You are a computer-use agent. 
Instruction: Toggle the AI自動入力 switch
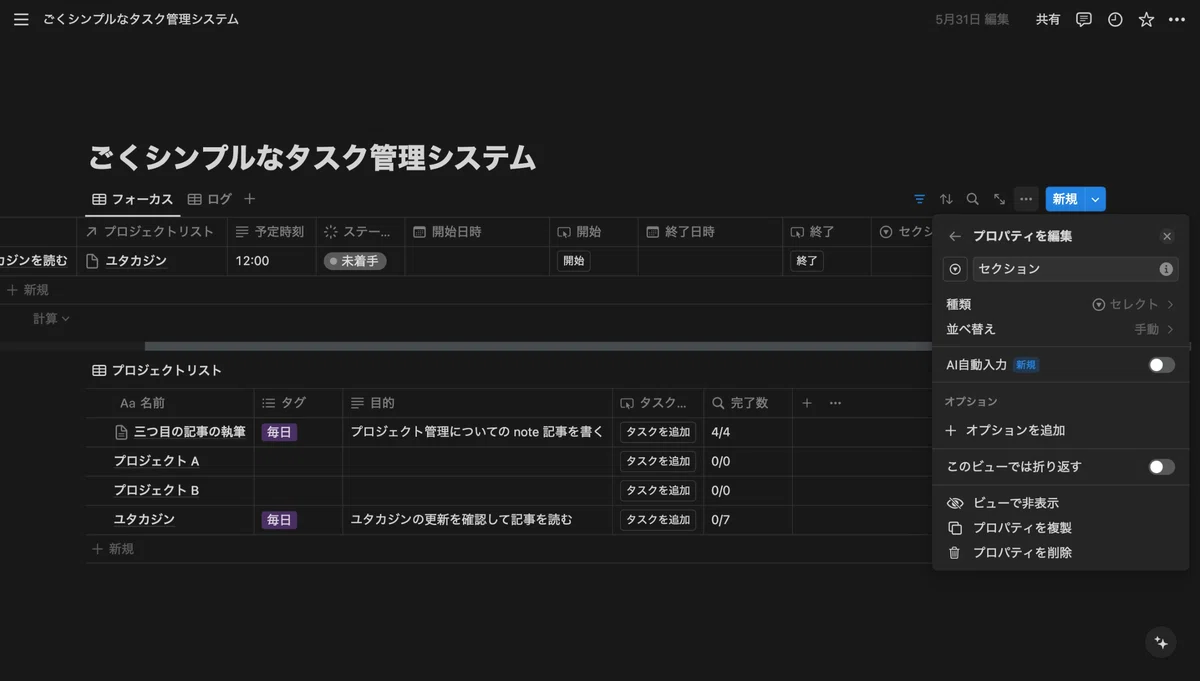tap(1161, 365)
